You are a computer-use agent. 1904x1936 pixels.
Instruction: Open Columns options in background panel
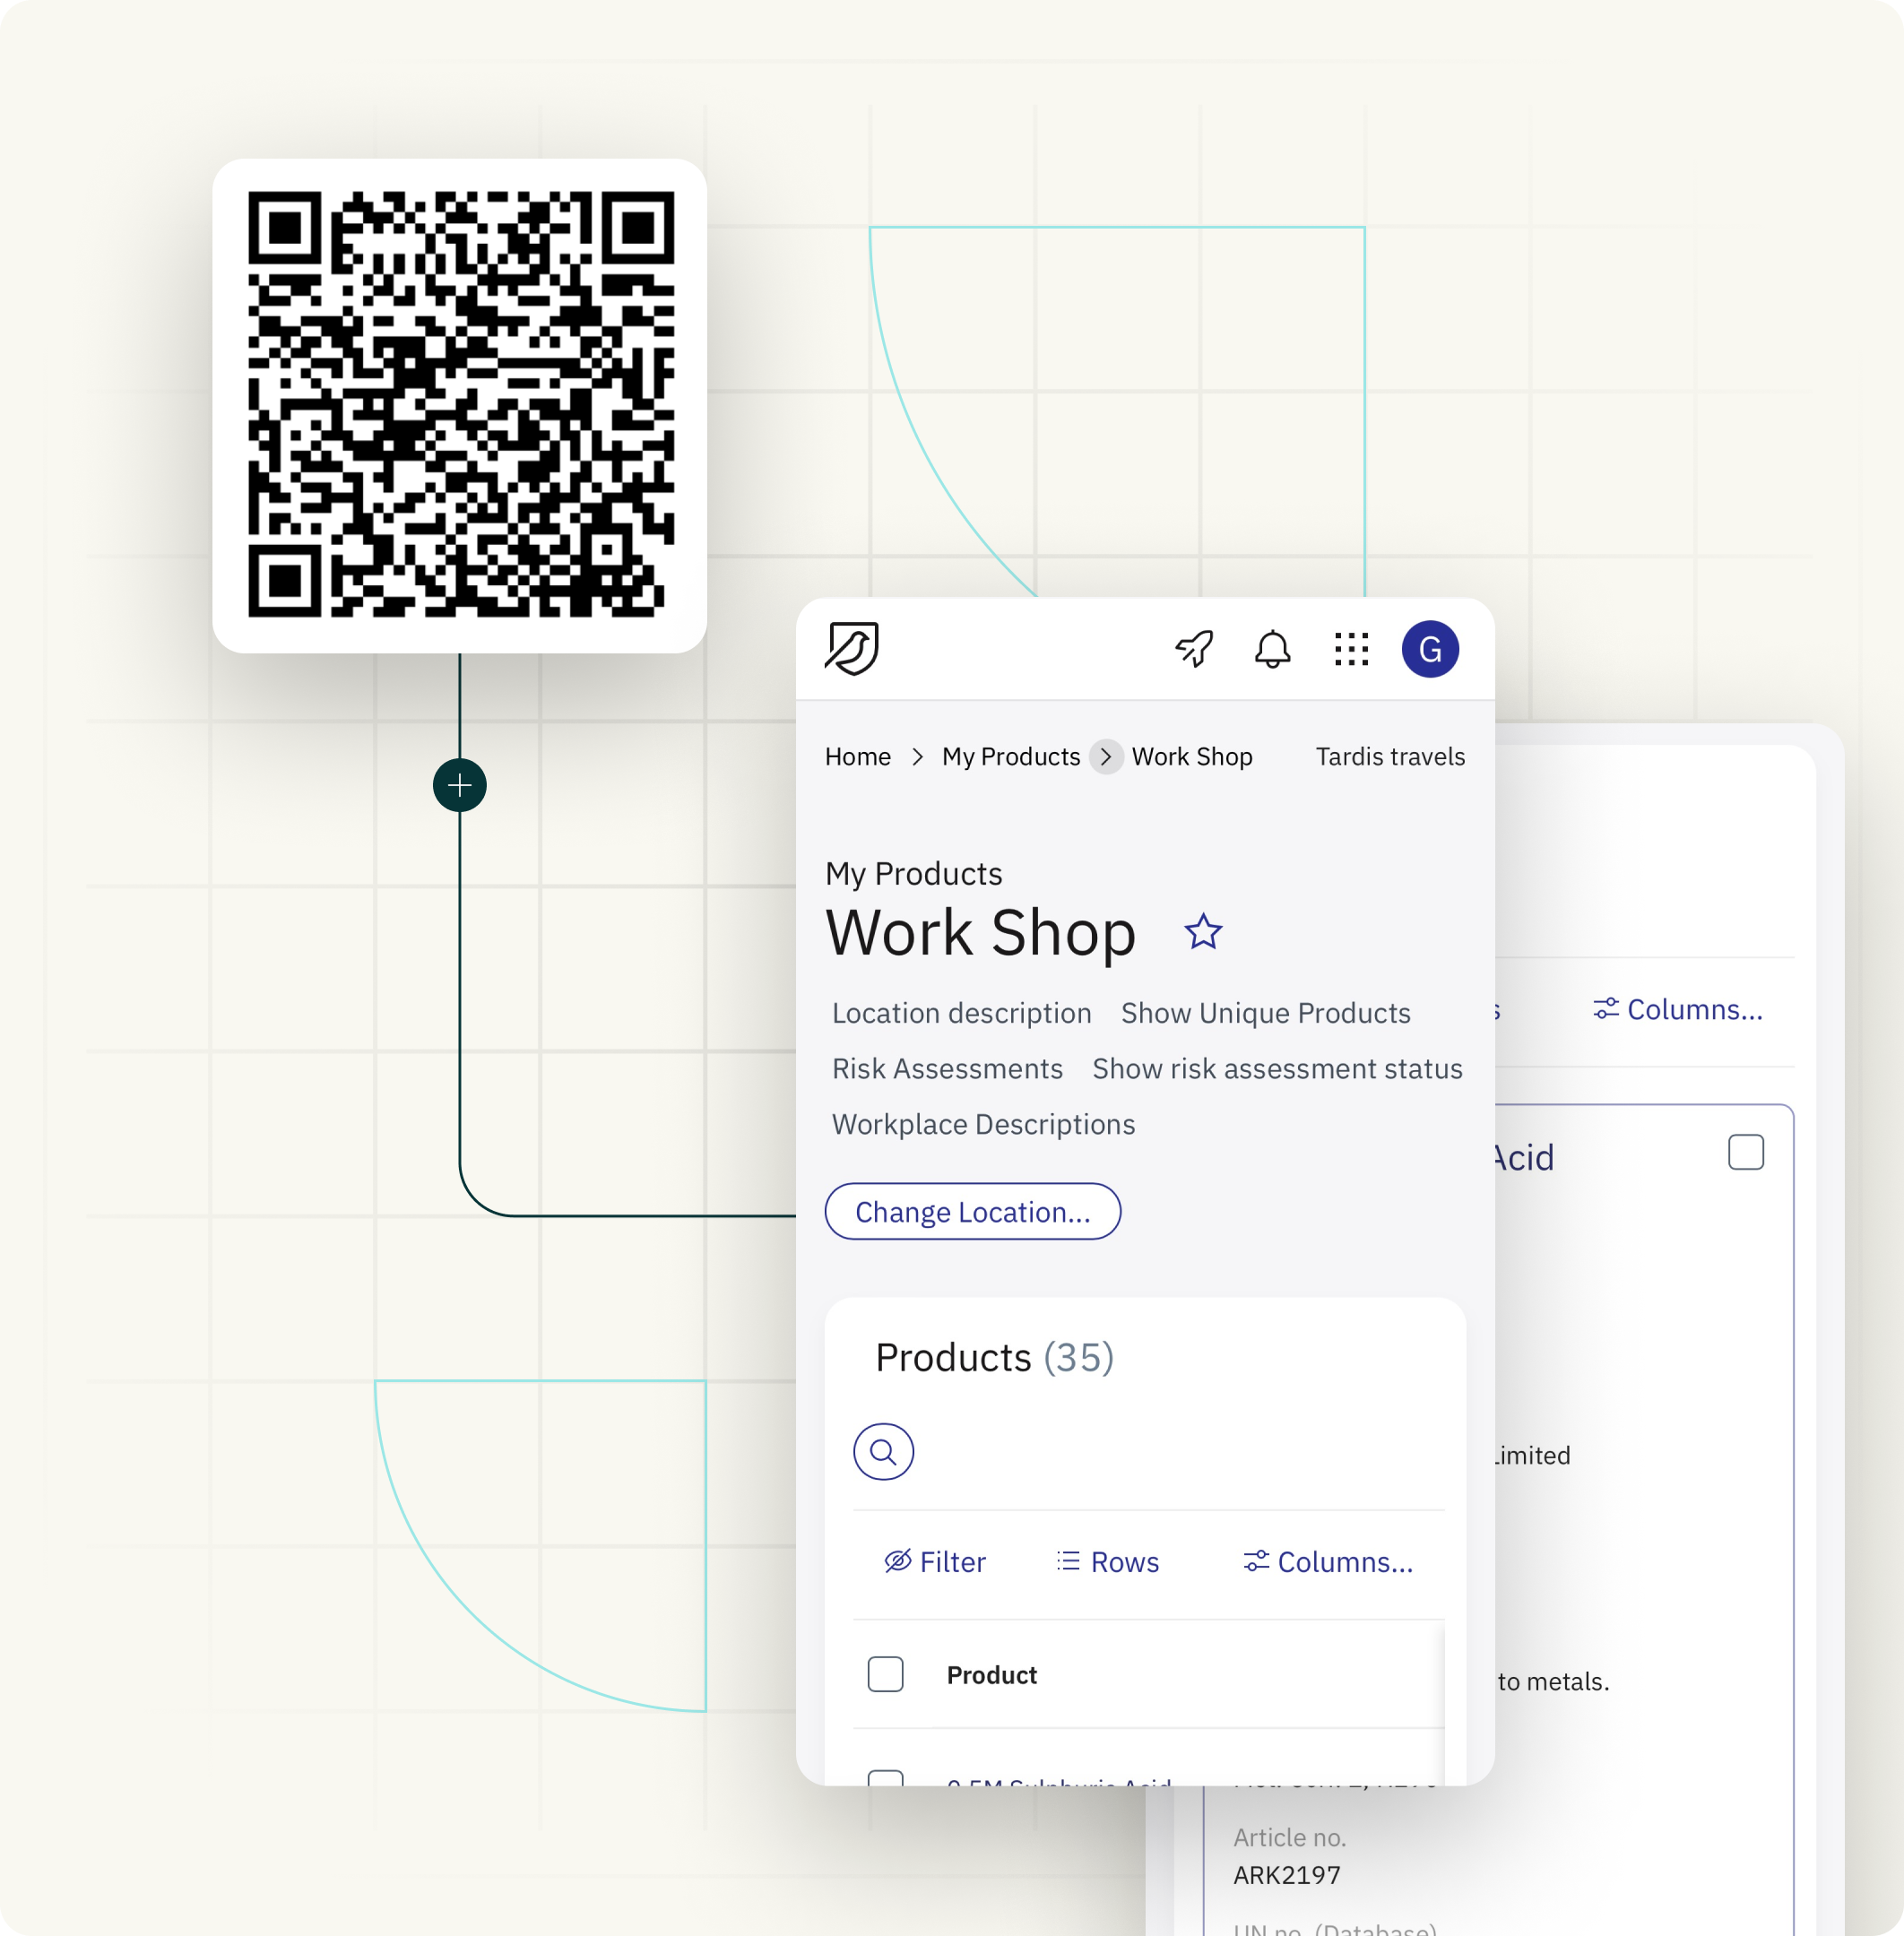click(x=1678, y=1010)
